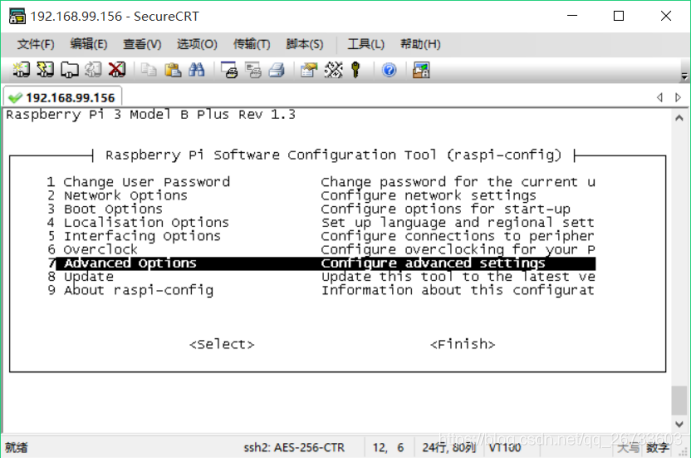Select 8 Update row

(321, 277)
